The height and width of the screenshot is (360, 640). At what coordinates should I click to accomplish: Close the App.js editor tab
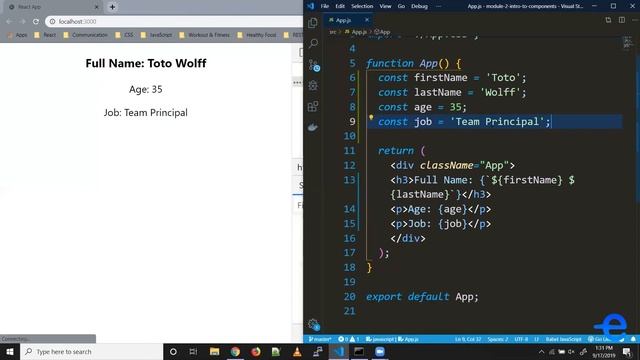pos(367,20)
